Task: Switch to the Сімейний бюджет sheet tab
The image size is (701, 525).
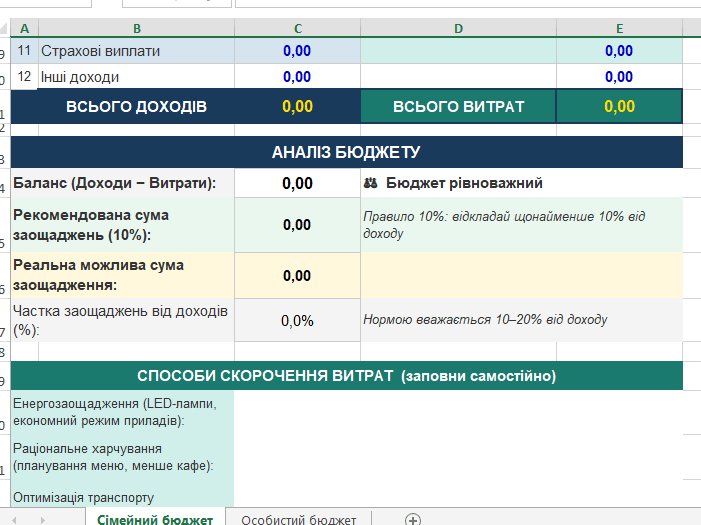Action: pos(155,519)
